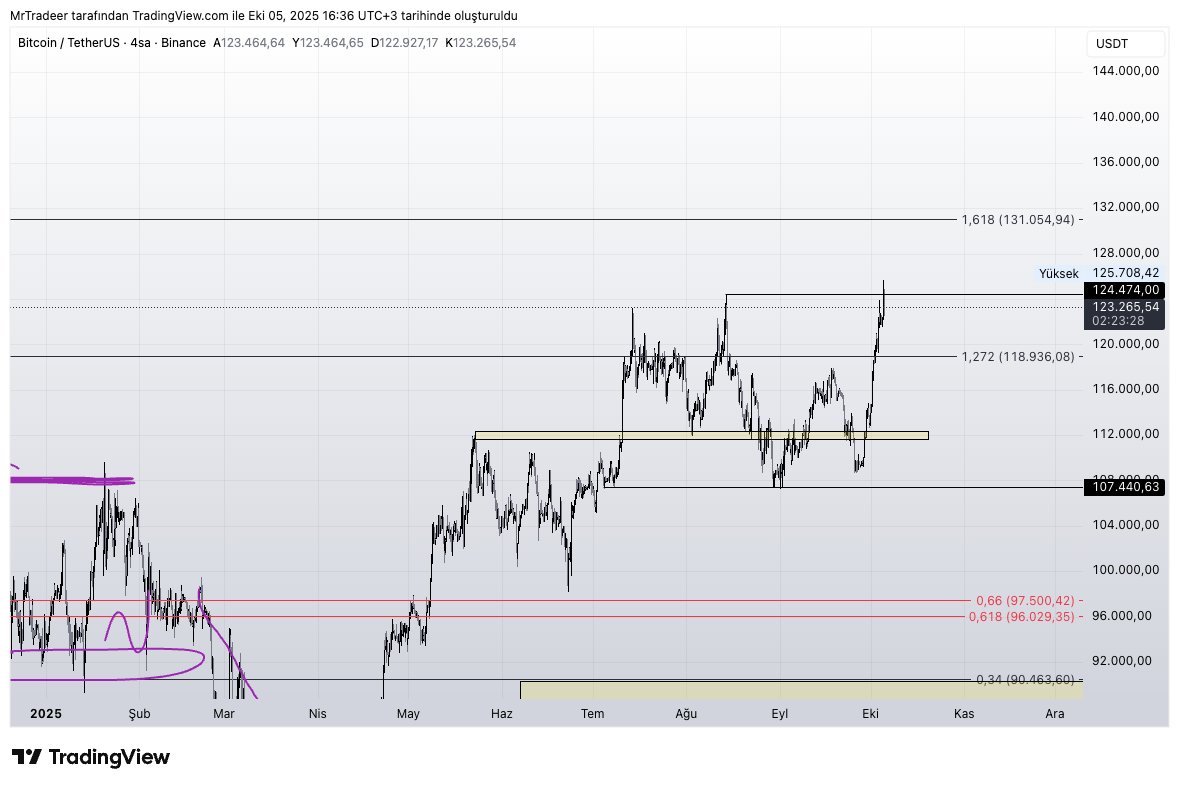Image resolution: width=1179 pixels, height=787 pixels.
Task: Click the TradingView logo icon
Action: [x=27, y=757]
